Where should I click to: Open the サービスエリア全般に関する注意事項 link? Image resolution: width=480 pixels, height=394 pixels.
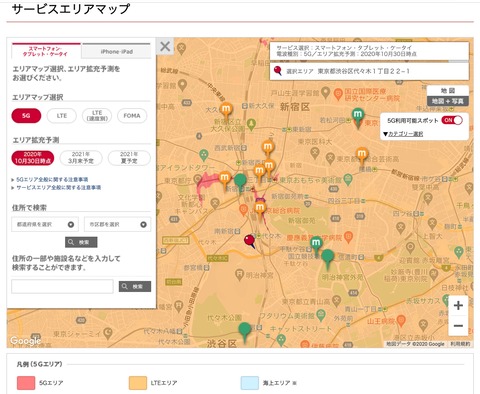coord(59,188)
